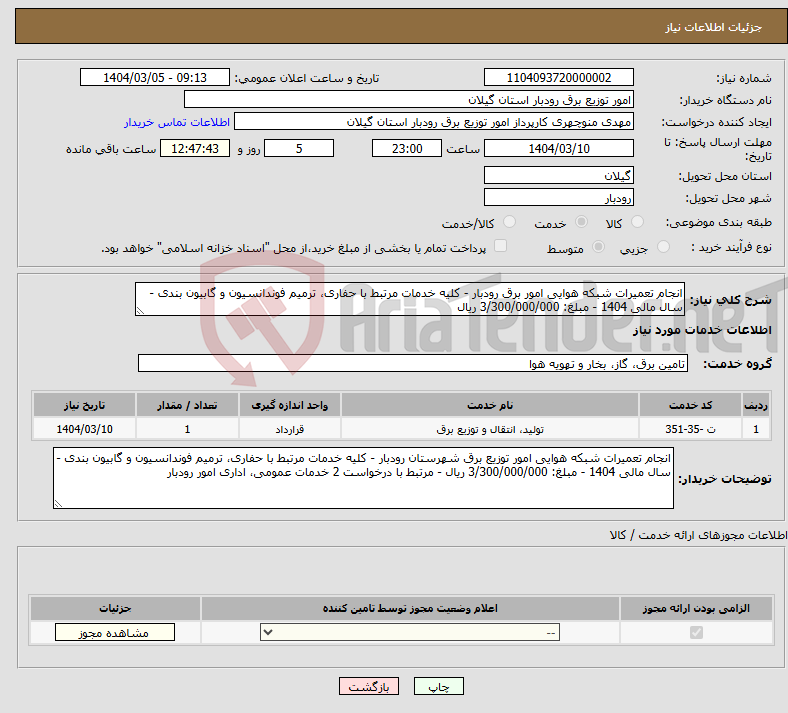Toggle the الزامی بودن ارائه مجوز checkbox
788x713 pixels.
696,632
